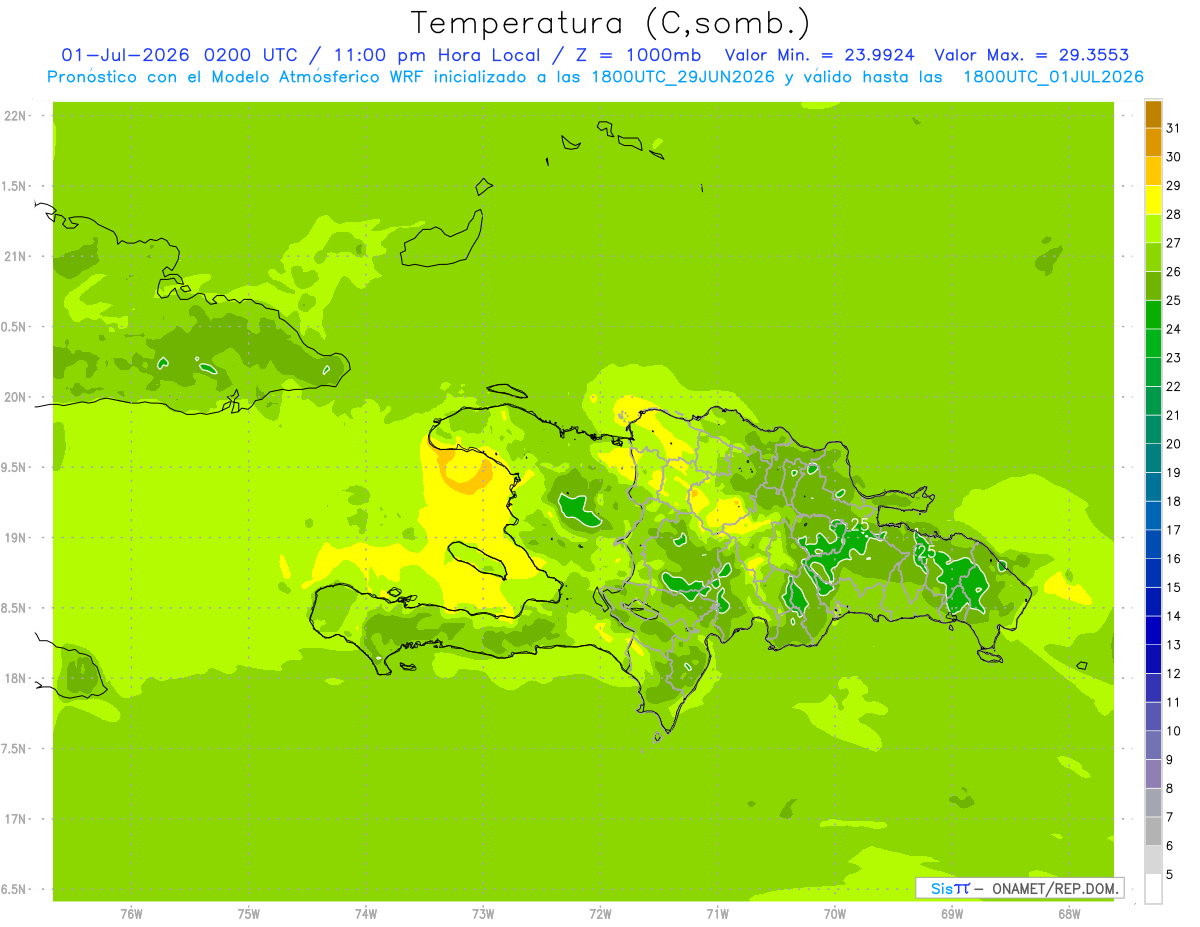
Task: Click the '76W' longitude axis label
Action: 131,914
